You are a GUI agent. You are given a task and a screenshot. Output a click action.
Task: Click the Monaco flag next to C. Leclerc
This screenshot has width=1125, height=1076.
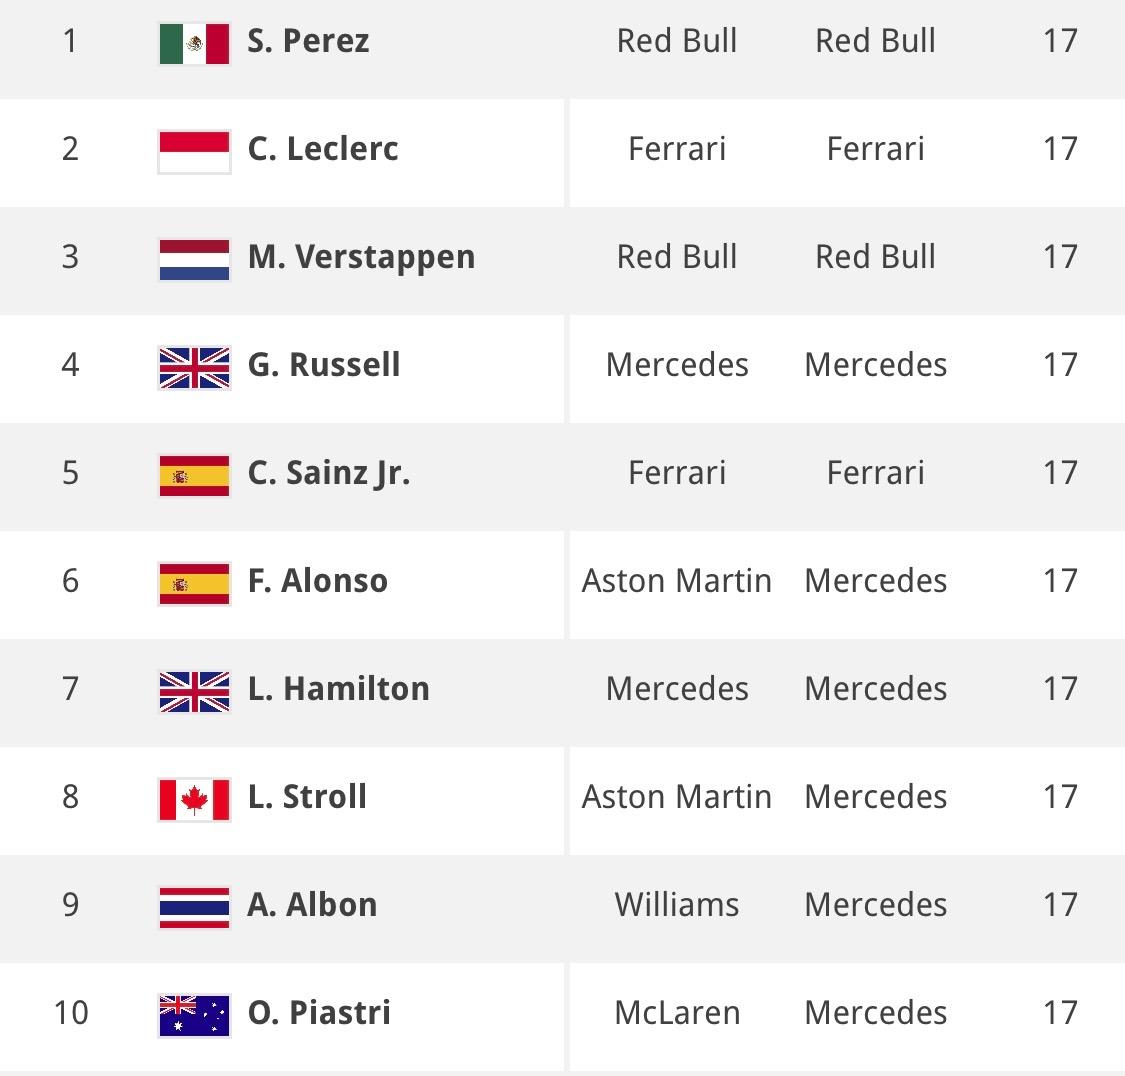(x=194, y=151)
